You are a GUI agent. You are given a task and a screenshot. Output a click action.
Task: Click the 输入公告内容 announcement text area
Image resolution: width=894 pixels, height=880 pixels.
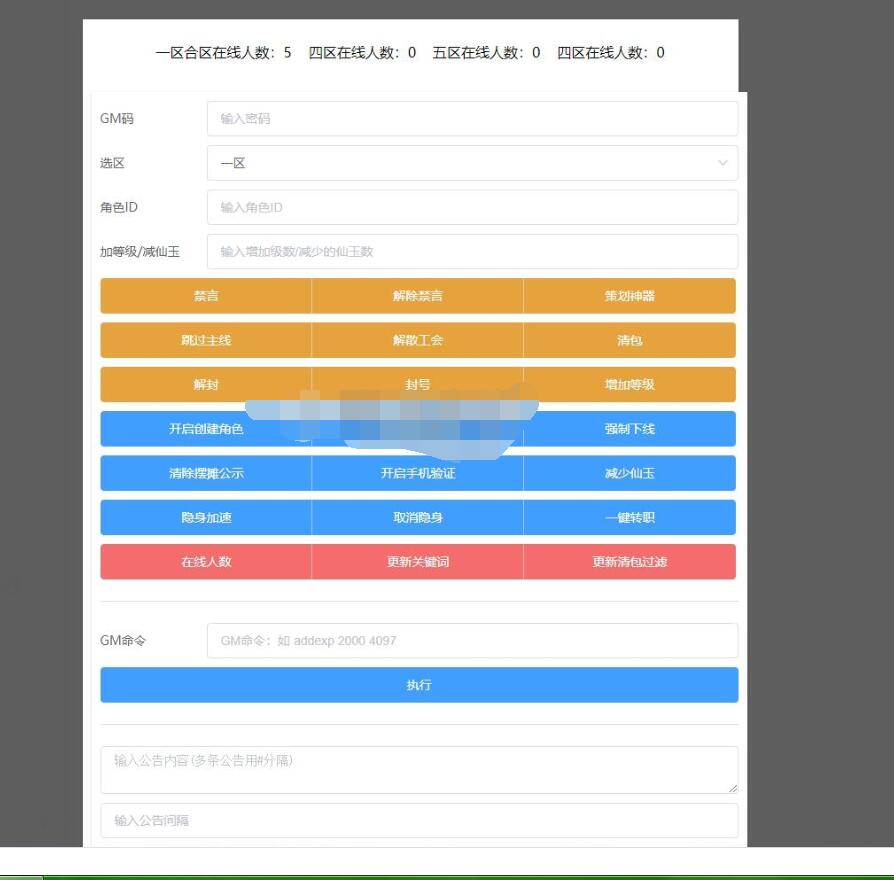pyautogui.click(x=419, y=769)
